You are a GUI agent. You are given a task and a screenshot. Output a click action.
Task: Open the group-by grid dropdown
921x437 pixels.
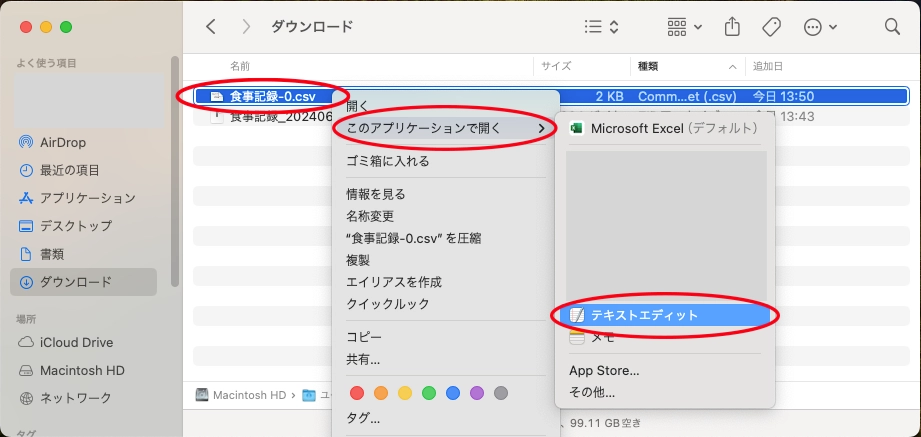pyautogui.click(x=684, y=26)
